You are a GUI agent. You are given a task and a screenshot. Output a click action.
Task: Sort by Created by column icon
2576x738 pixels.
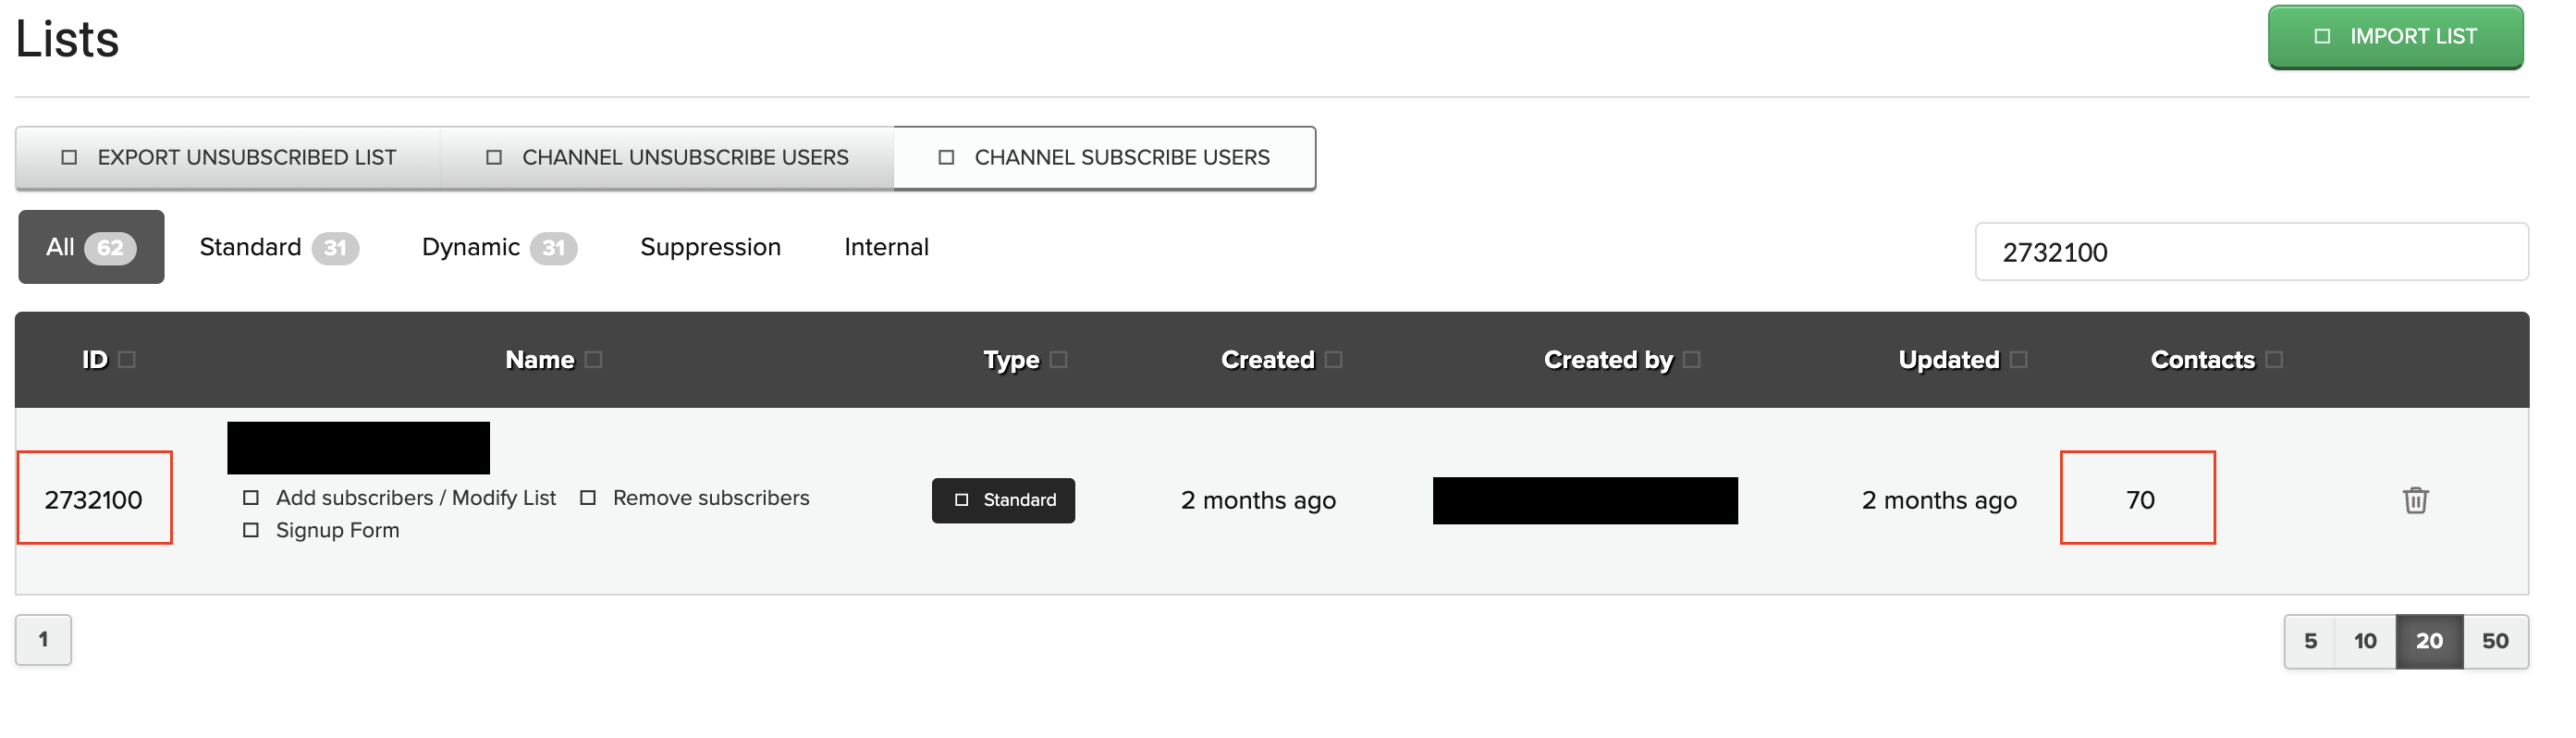tap(1692, 360)
